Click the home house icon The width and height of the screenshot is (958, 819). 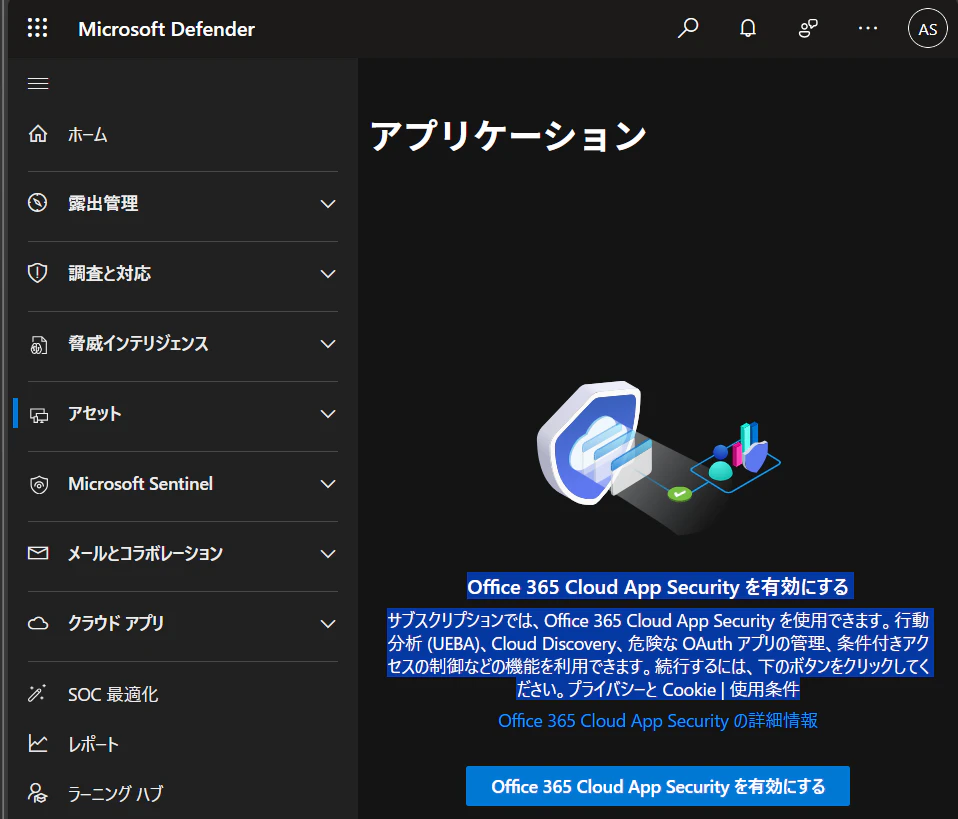pos(38,133)
